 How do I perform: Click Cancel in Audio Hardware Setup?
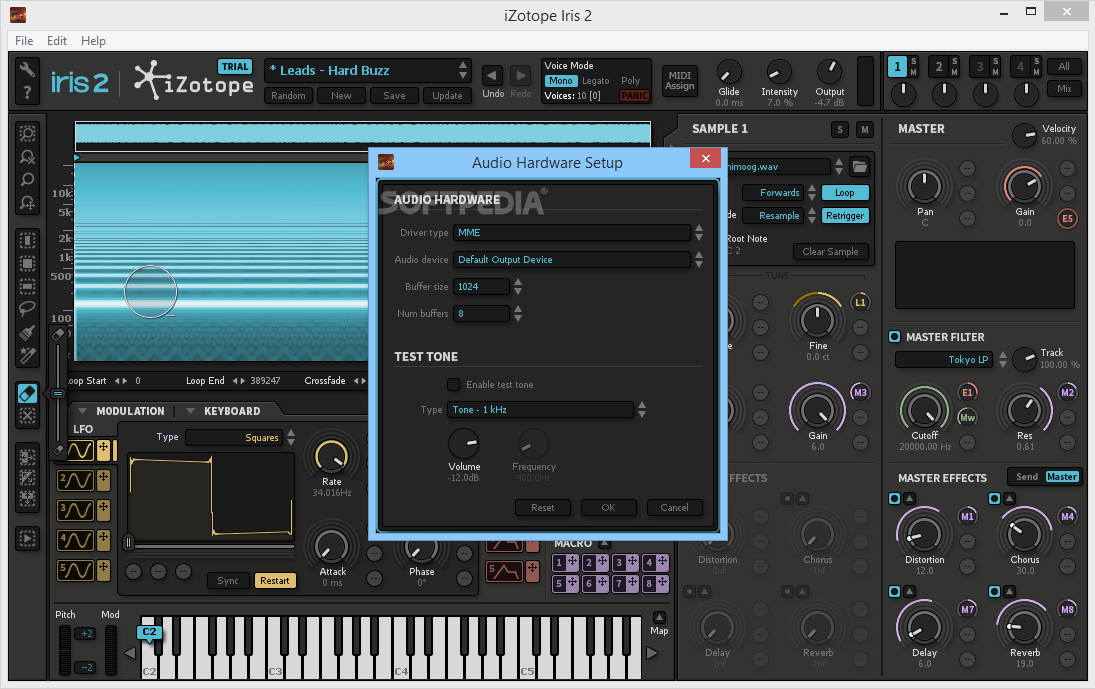[x=675, y=508]
